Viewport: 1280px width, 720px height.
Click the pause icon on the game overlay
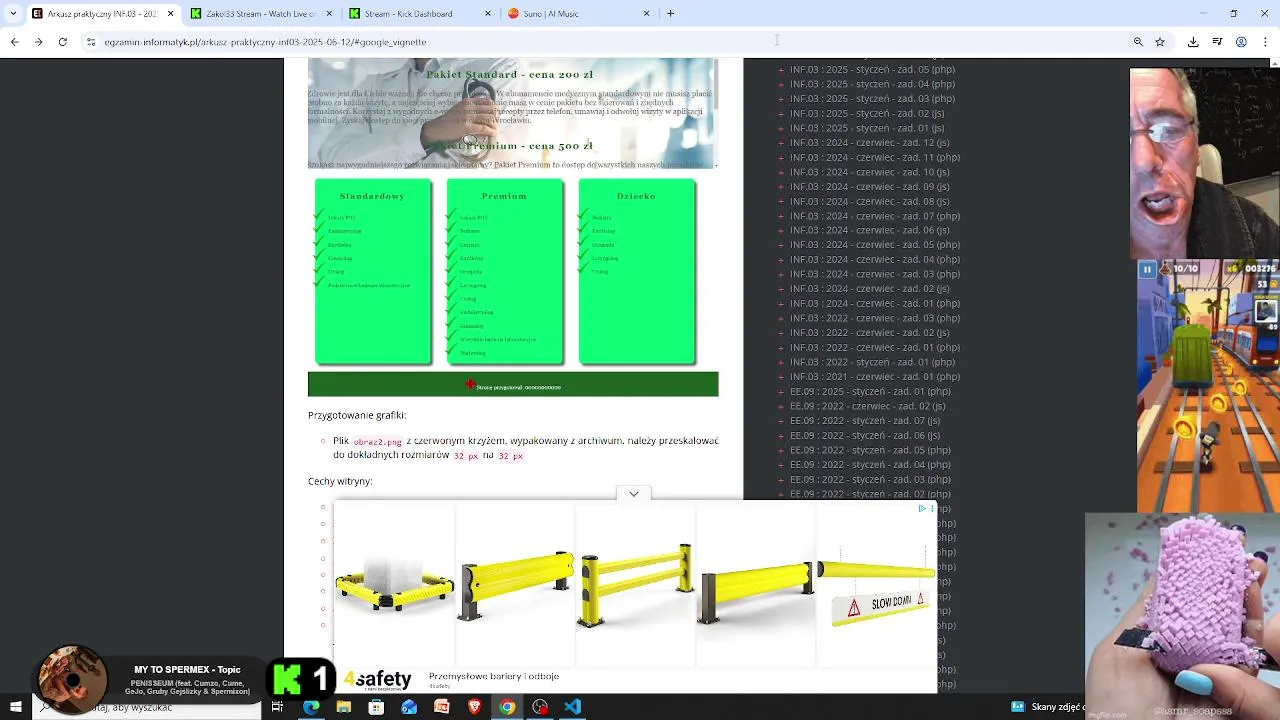pyautogui.click(x=1147, y=269)
